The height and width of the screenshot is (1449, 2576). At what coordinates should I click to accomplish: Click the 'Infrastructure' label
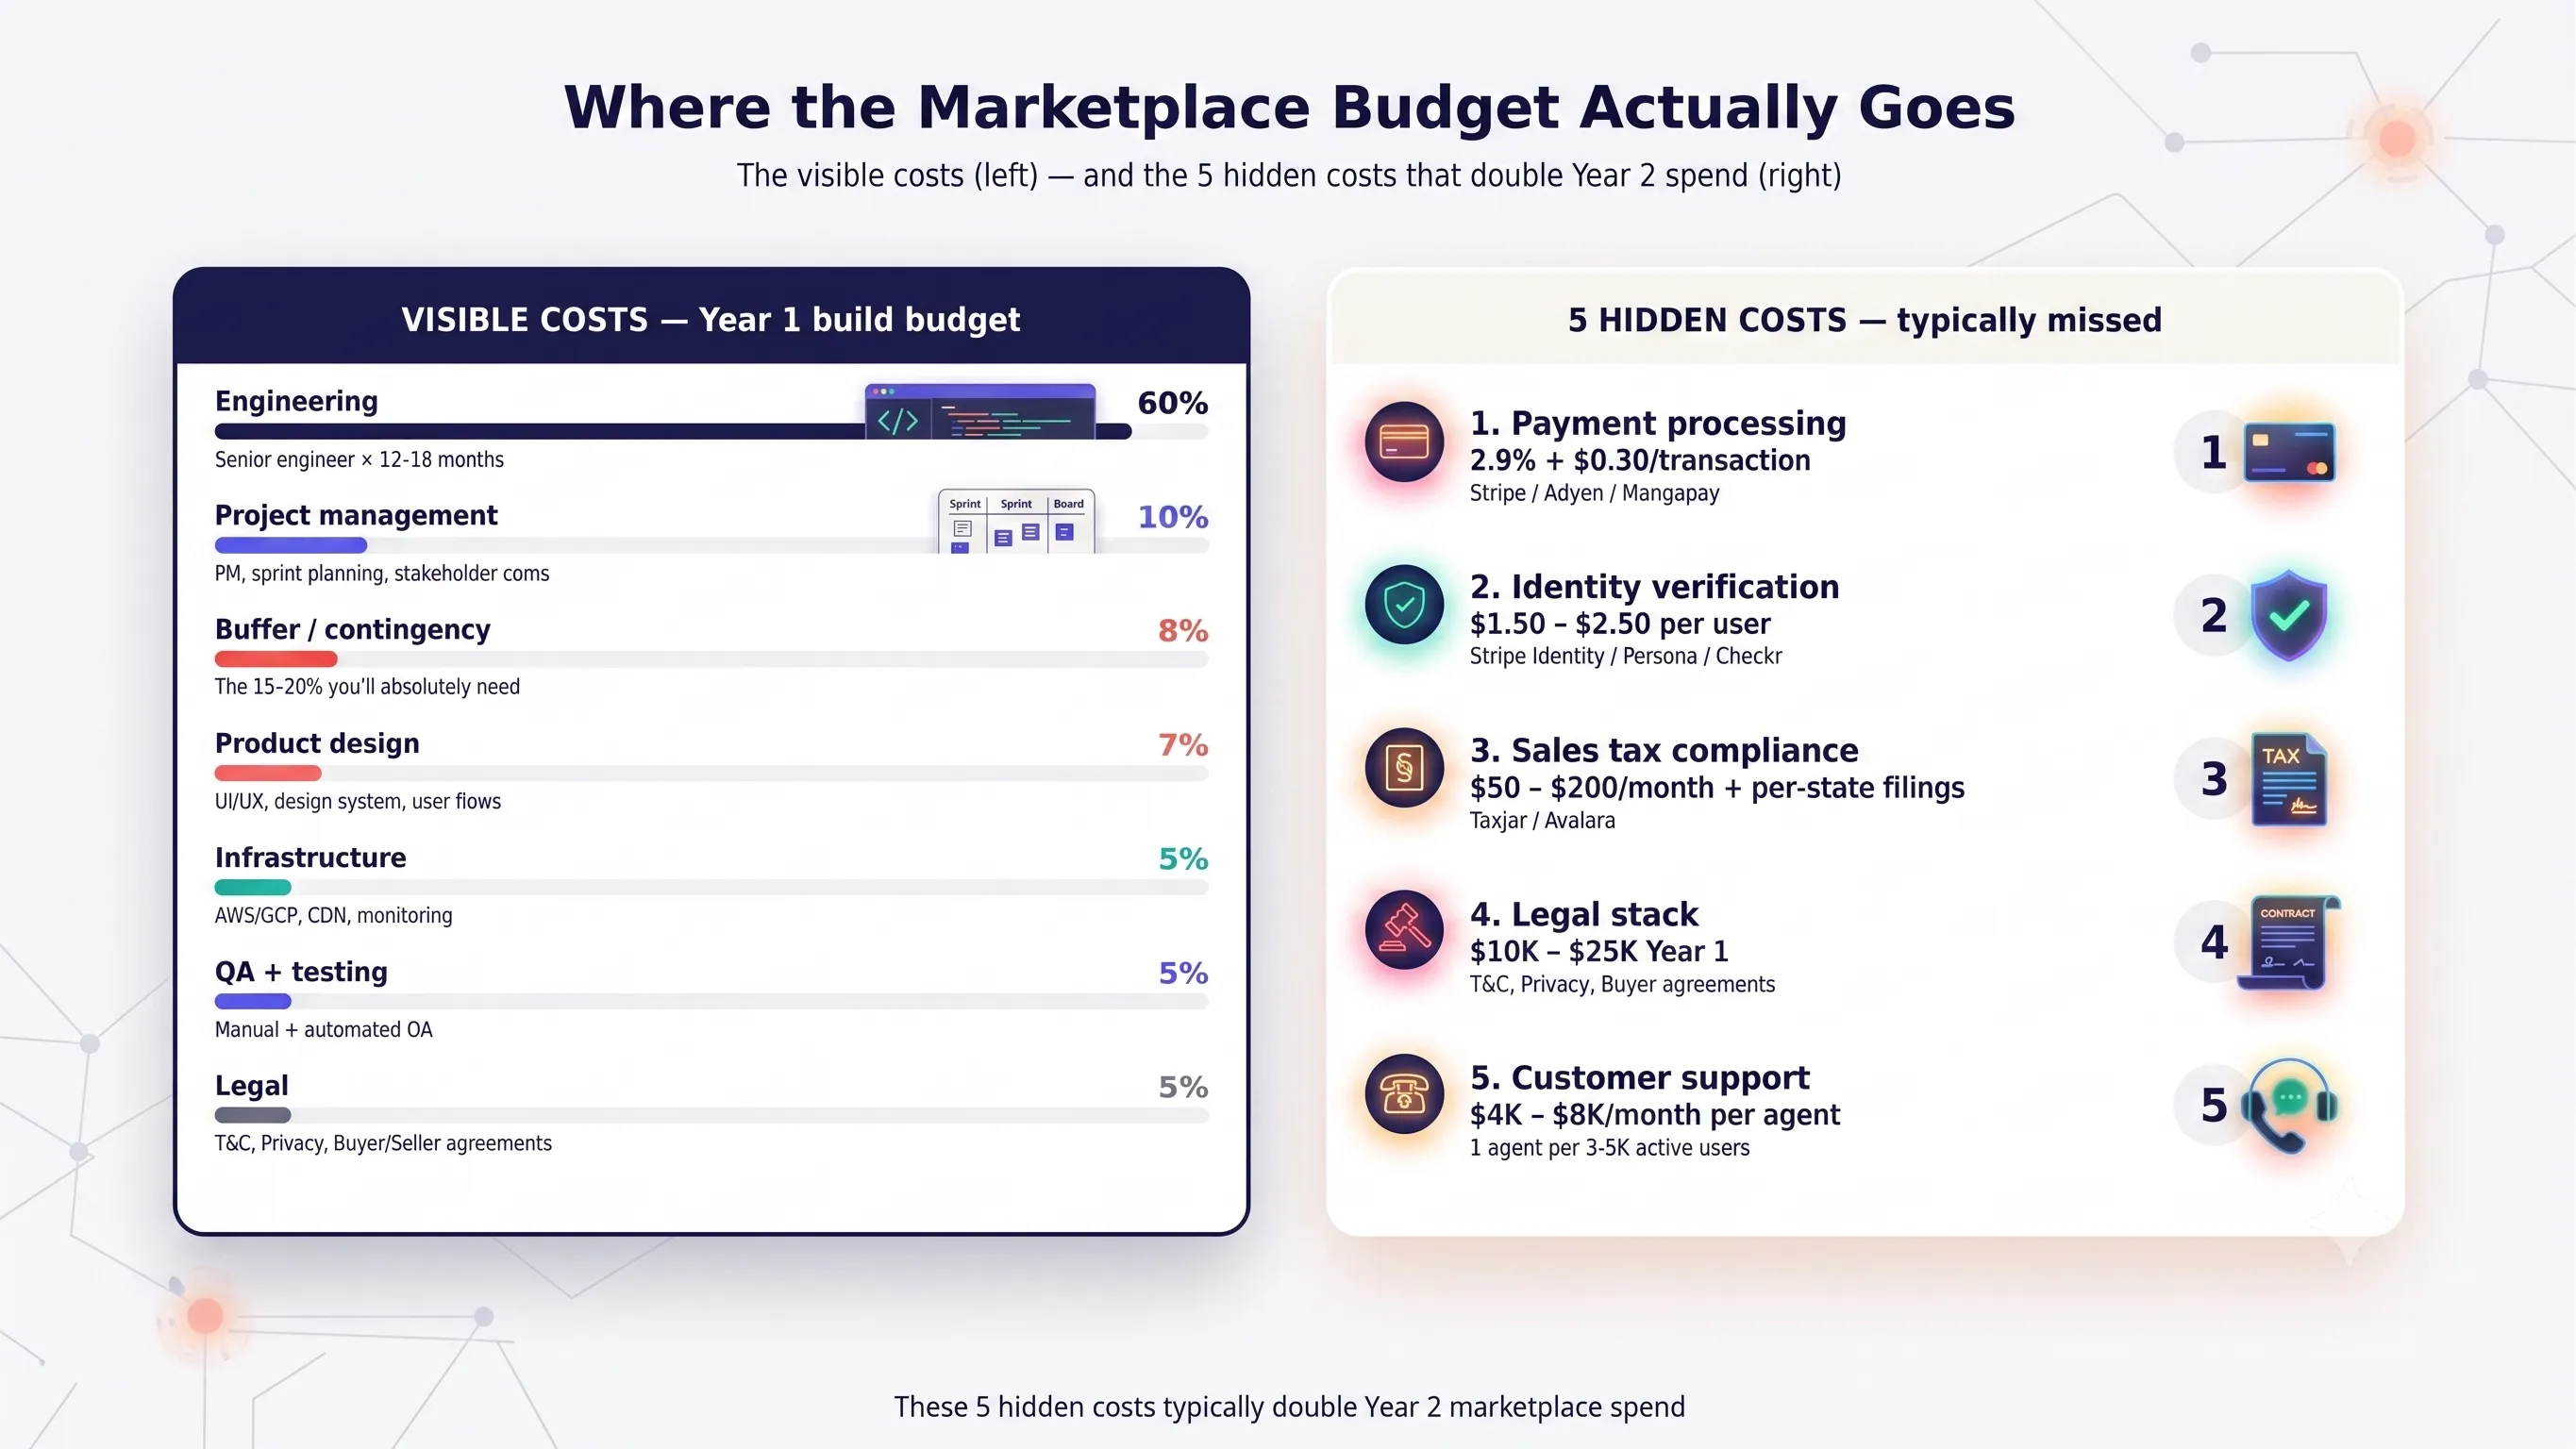click(x=310, y=857)
